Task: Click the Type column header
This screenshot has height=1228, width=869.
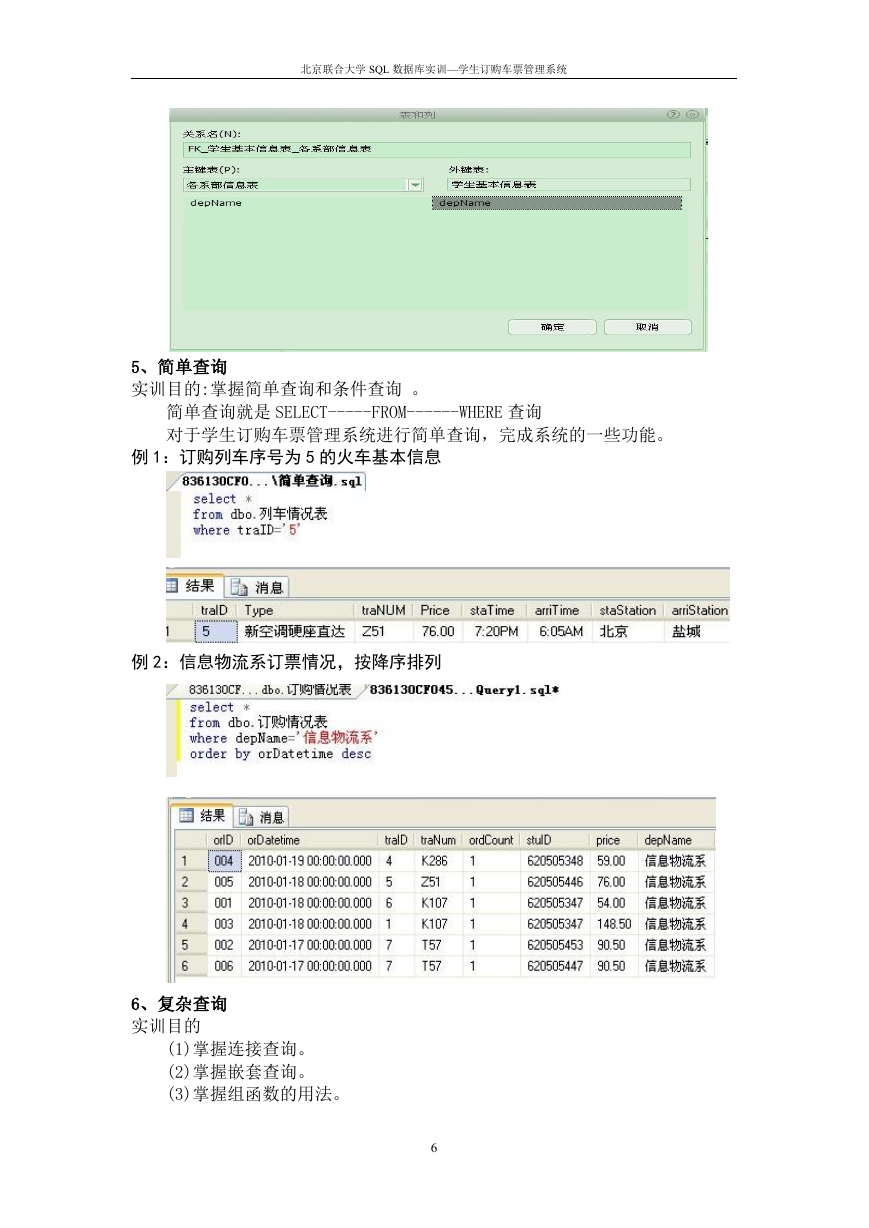Action: pyautogui.click(x=297, y=610)
